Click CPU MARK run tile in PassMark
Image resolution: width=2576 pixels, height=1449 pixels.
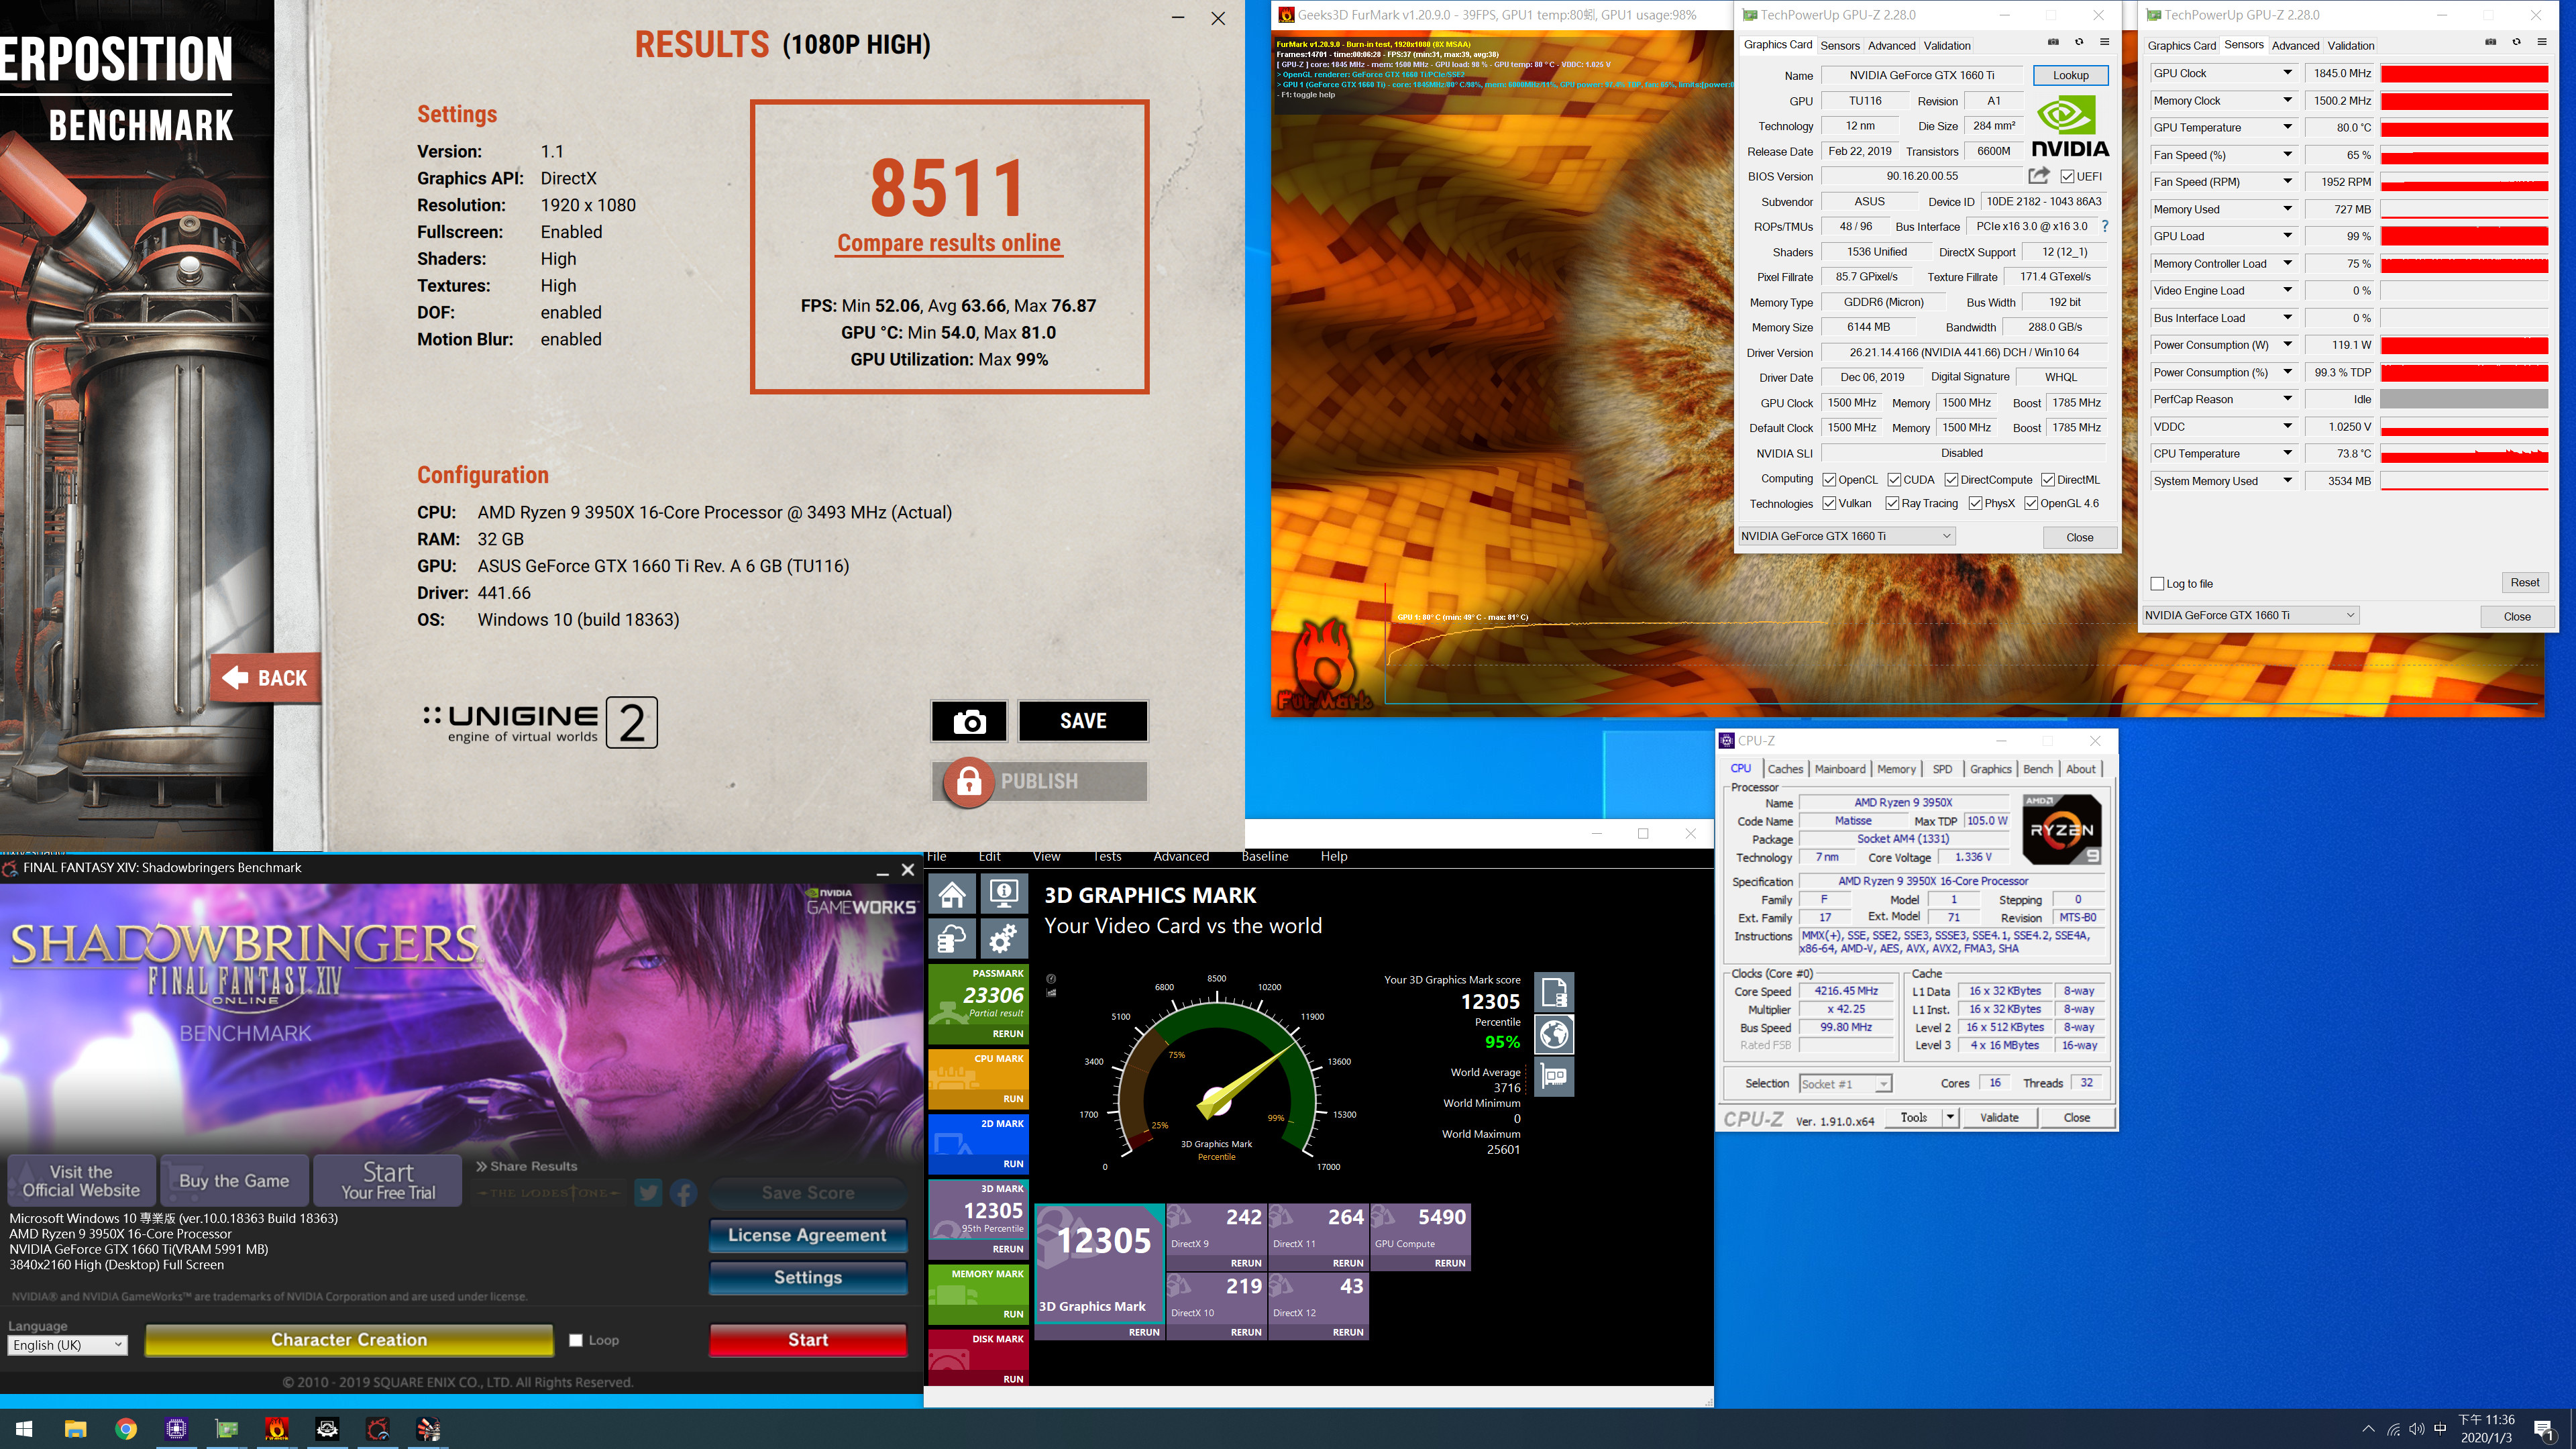(978, 1079)
